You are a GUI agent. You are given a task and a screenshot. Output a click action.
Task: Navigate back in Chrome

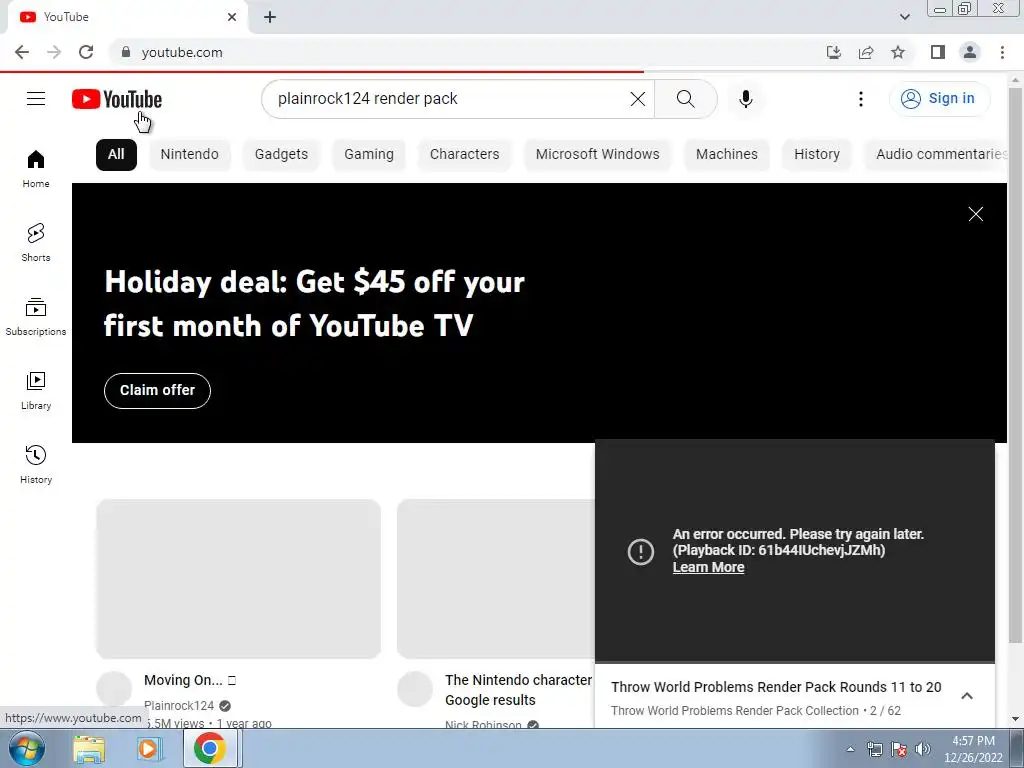click(22, 52)
